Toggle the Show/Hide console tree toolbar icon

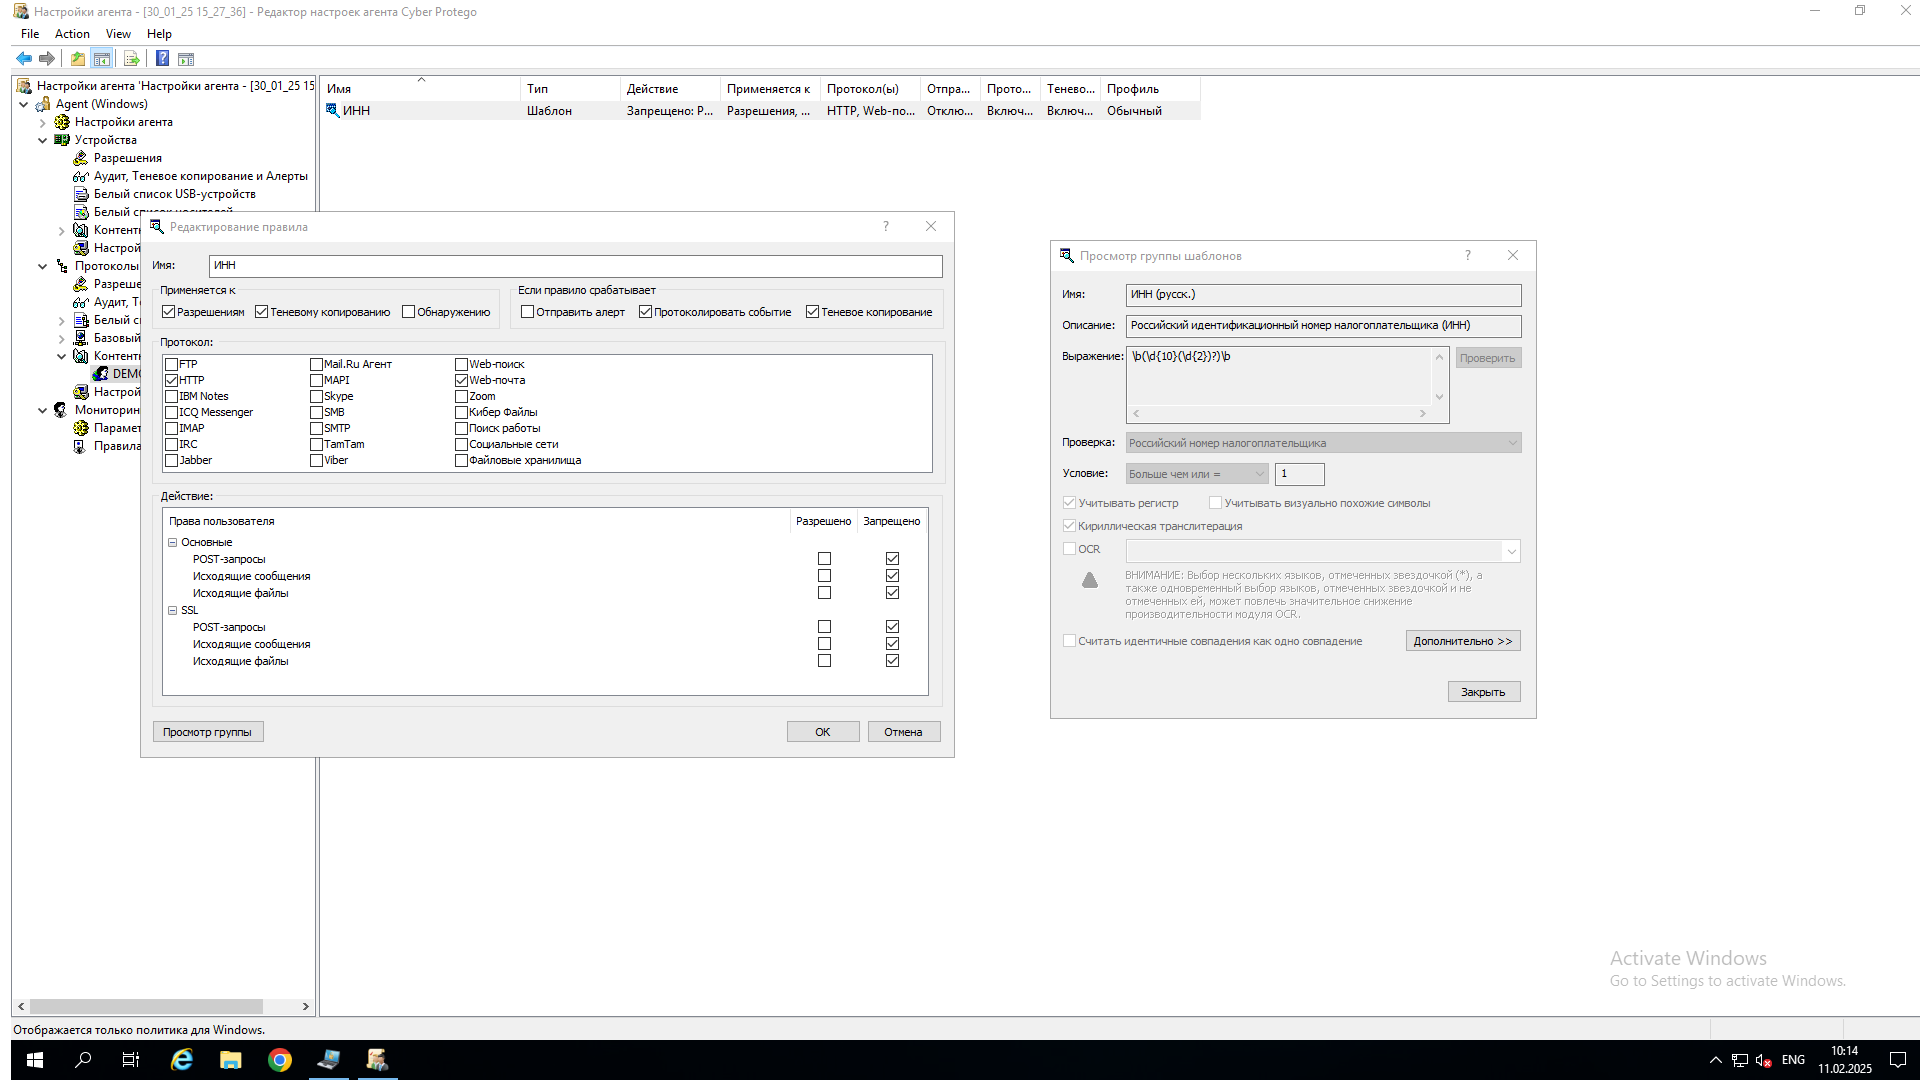(x=101, y=59)
